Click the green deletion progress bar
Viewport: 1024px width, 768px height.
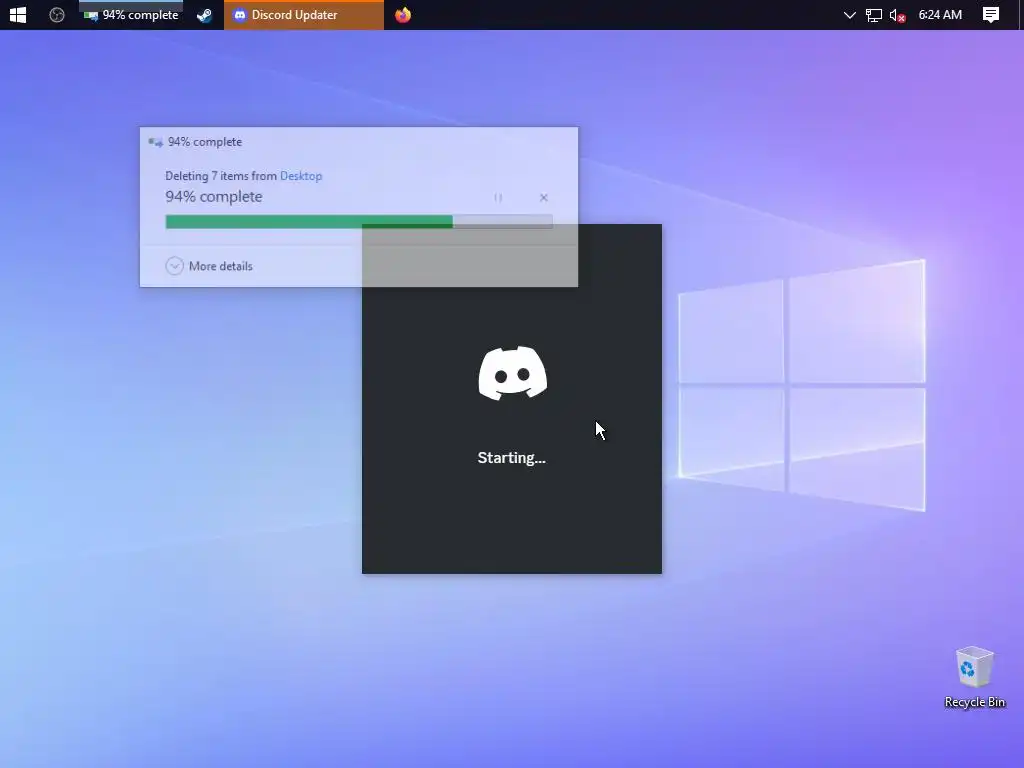pos(359,222)
